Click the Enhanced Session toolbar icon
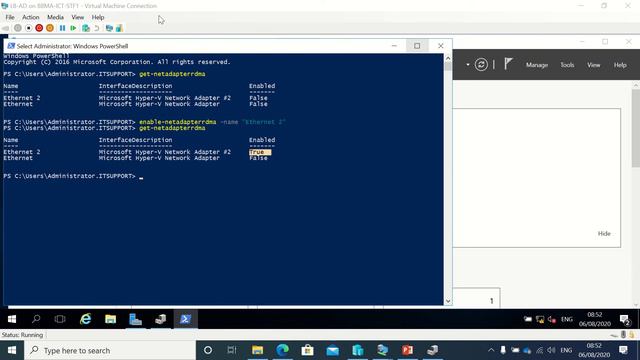This screenshot has width=640, height=360. click(109, 28)
